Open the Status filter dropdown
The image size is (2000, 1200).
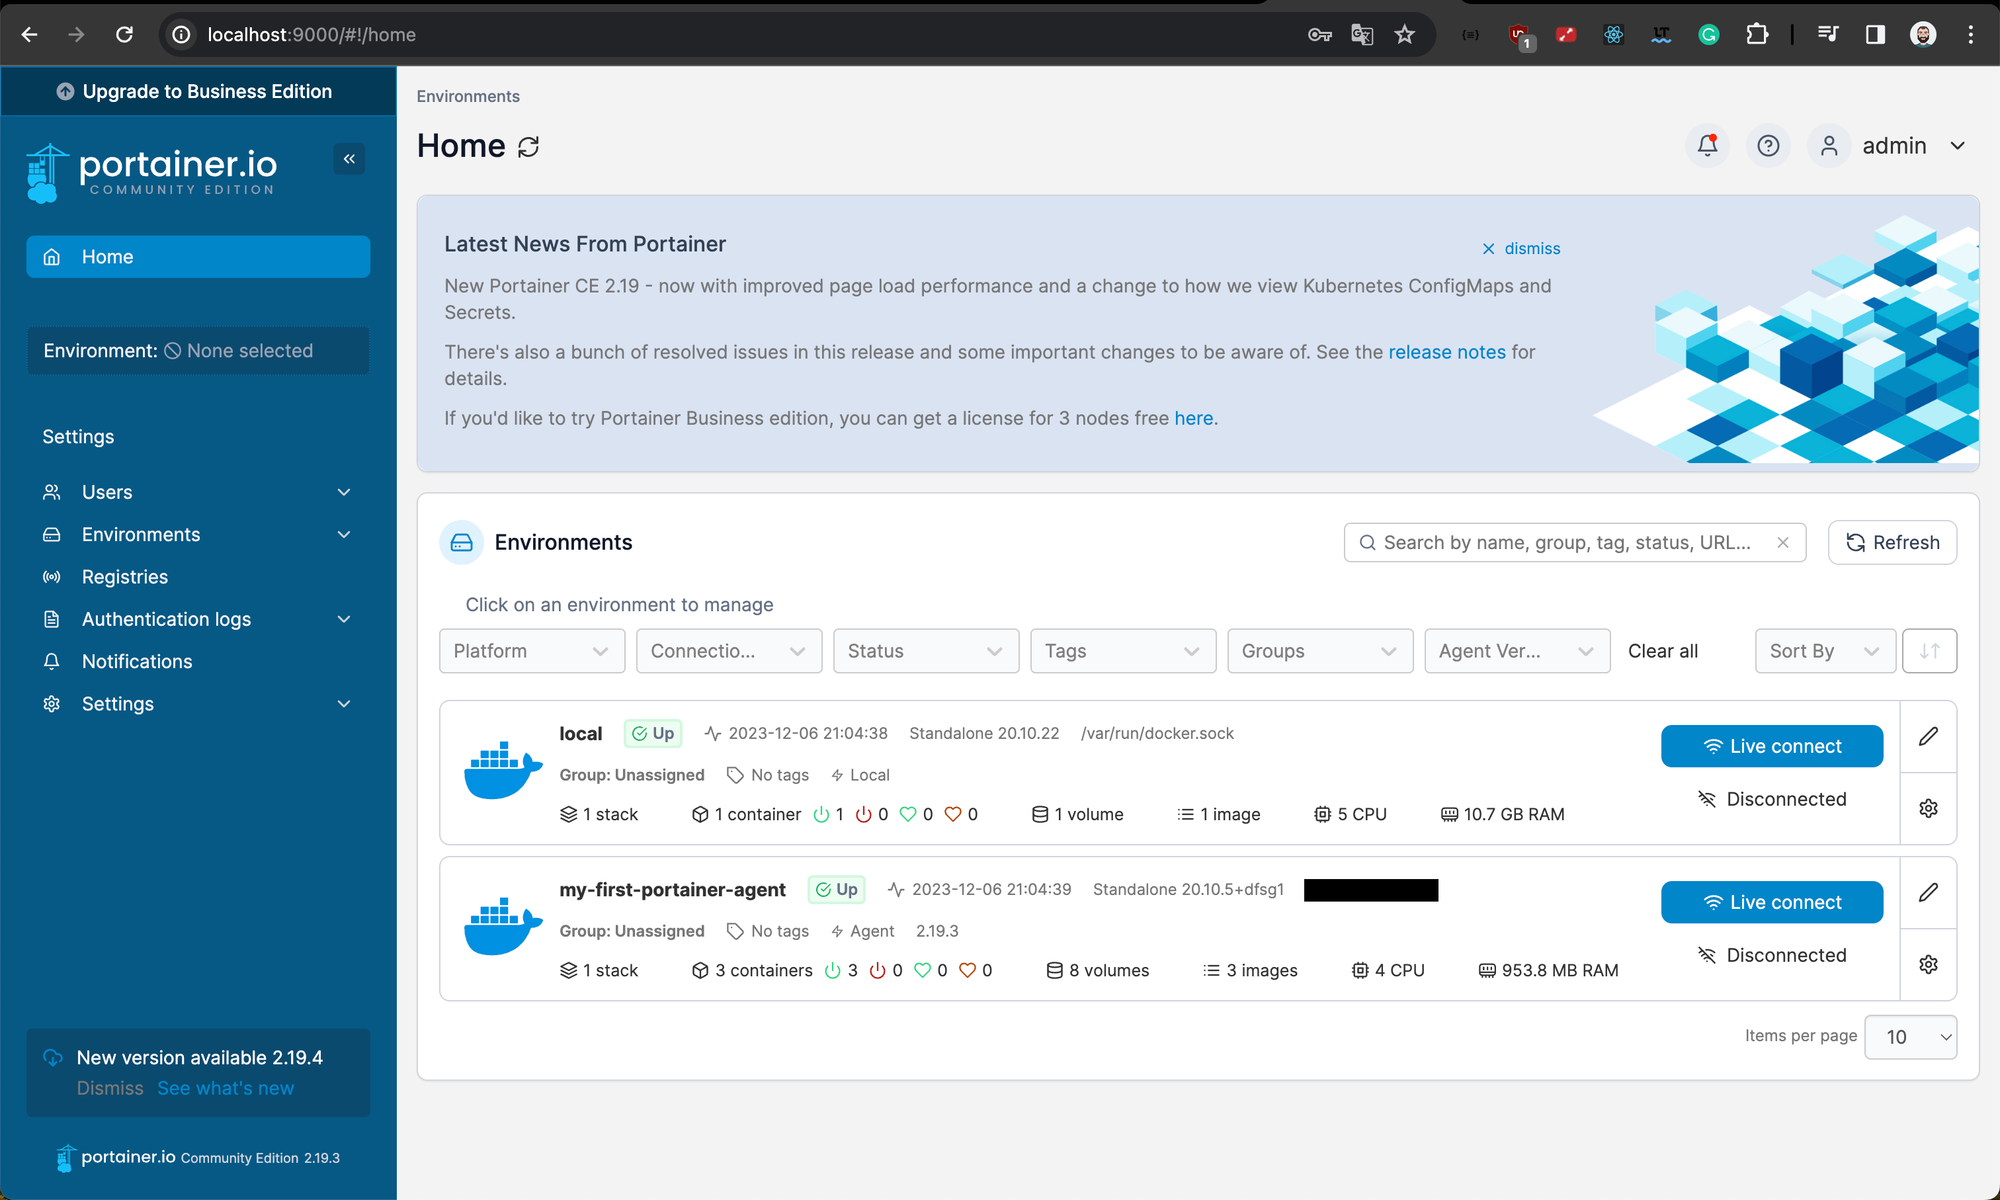point(925,651)
